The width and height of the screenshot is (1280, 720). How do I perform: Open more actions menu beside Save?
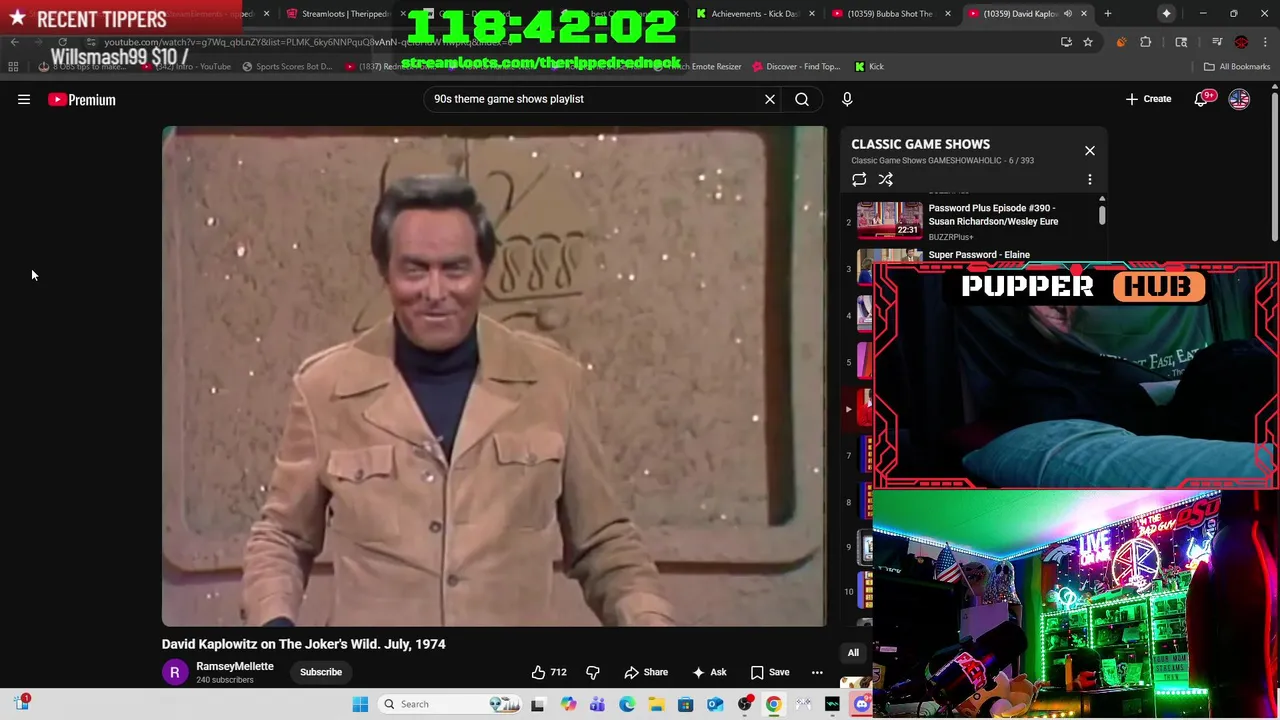[817, 672]
